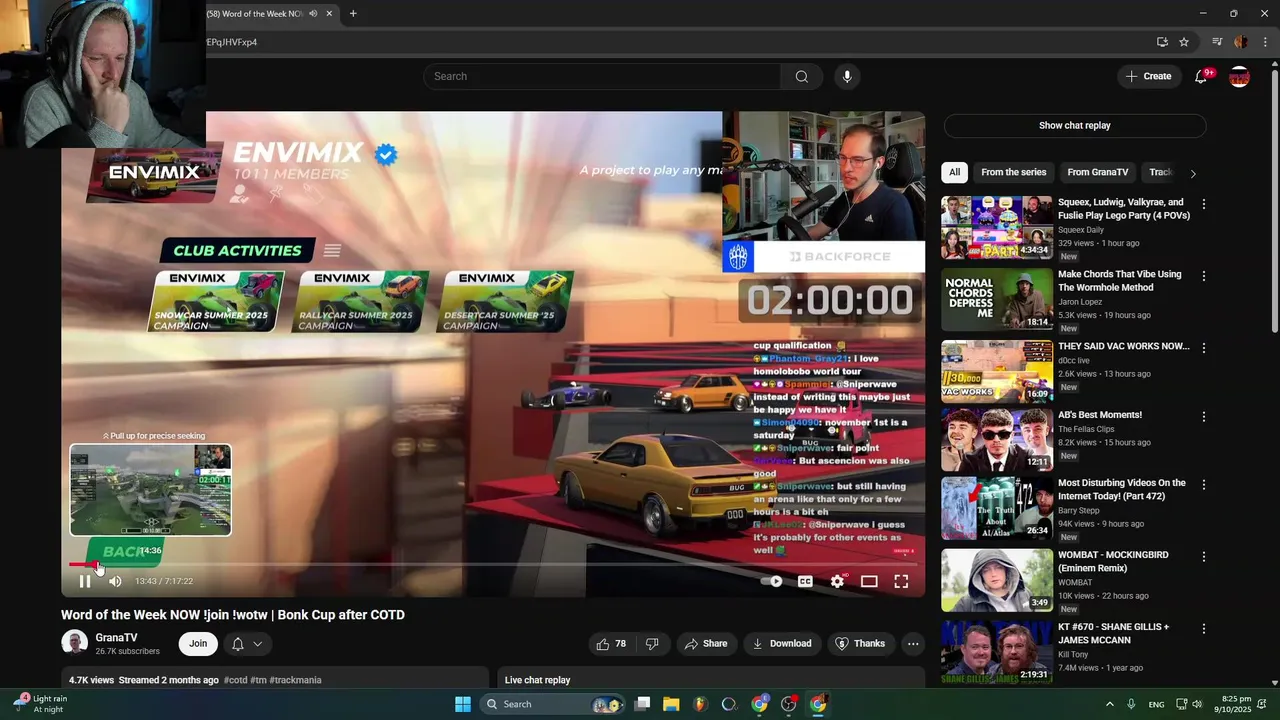The image size is (1280, 720).
Task: Enter full screen mode
Action: [901, 581]
